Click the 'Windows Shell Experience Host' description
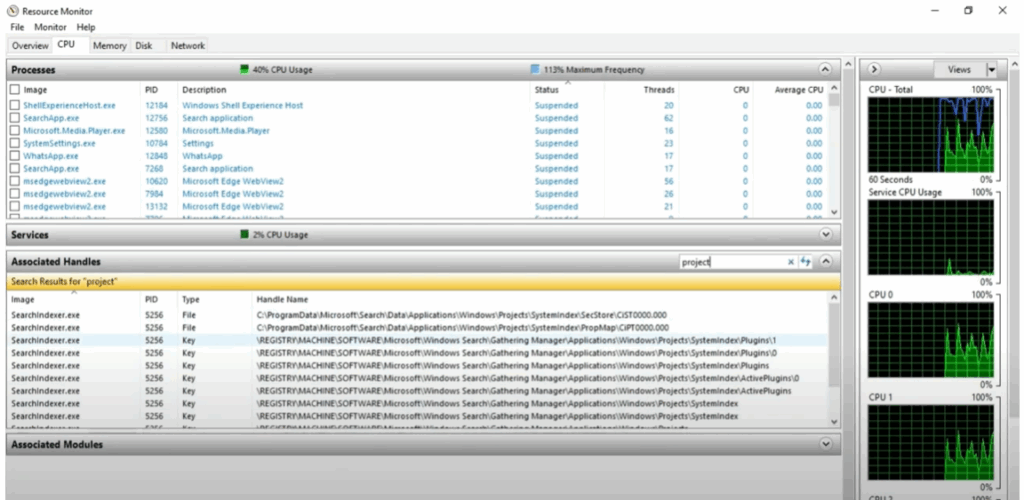Image resolution: width=1024 pixels, height=500 pixels. [x=242, y=105]
